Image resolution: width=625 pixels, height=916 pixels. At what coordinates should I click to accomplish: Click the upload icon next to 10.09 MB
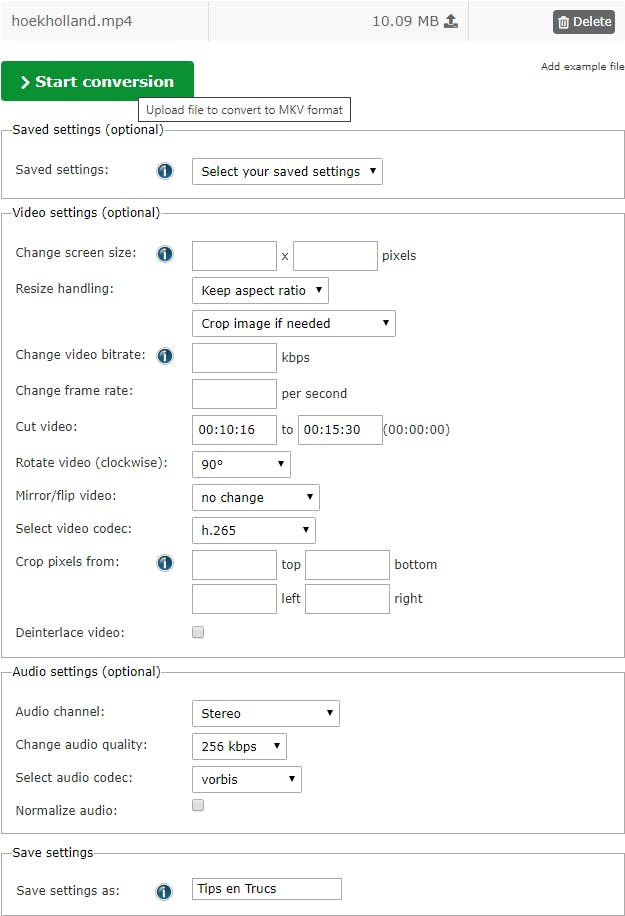[451, 21]
